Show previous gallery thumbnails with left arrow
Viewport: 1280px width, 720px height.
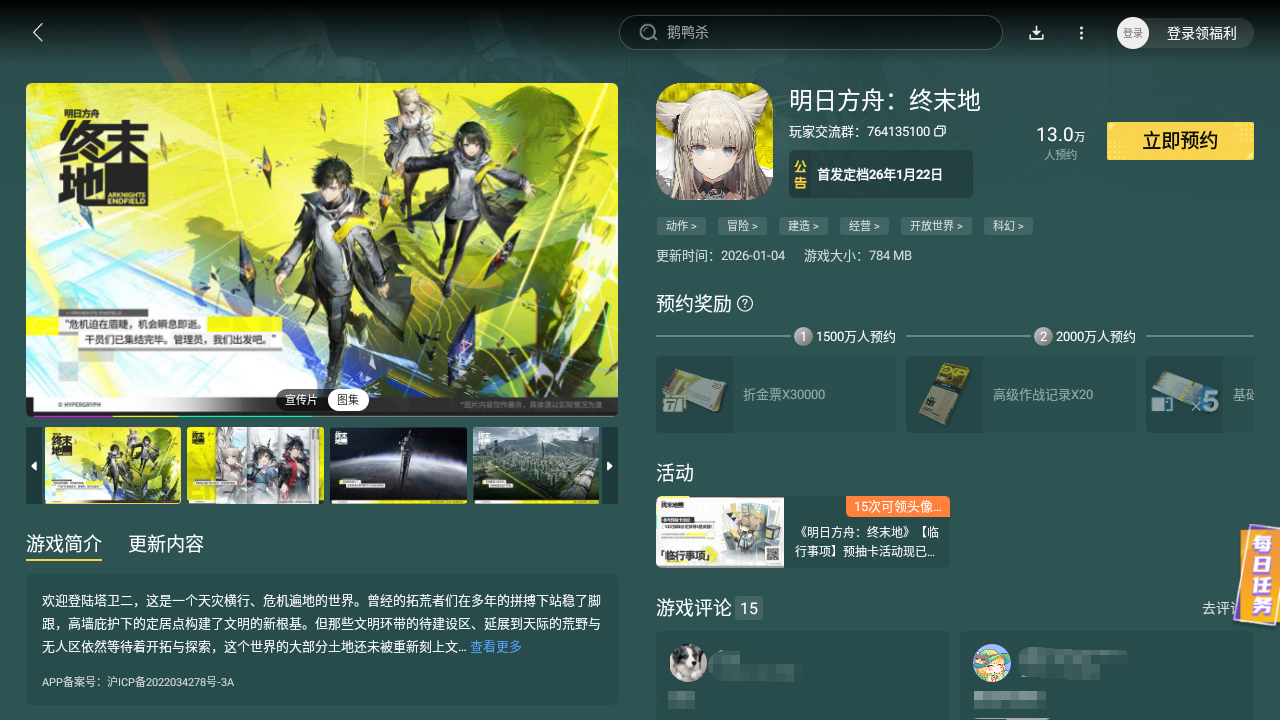pyautogui.click(x=34, y=466)
